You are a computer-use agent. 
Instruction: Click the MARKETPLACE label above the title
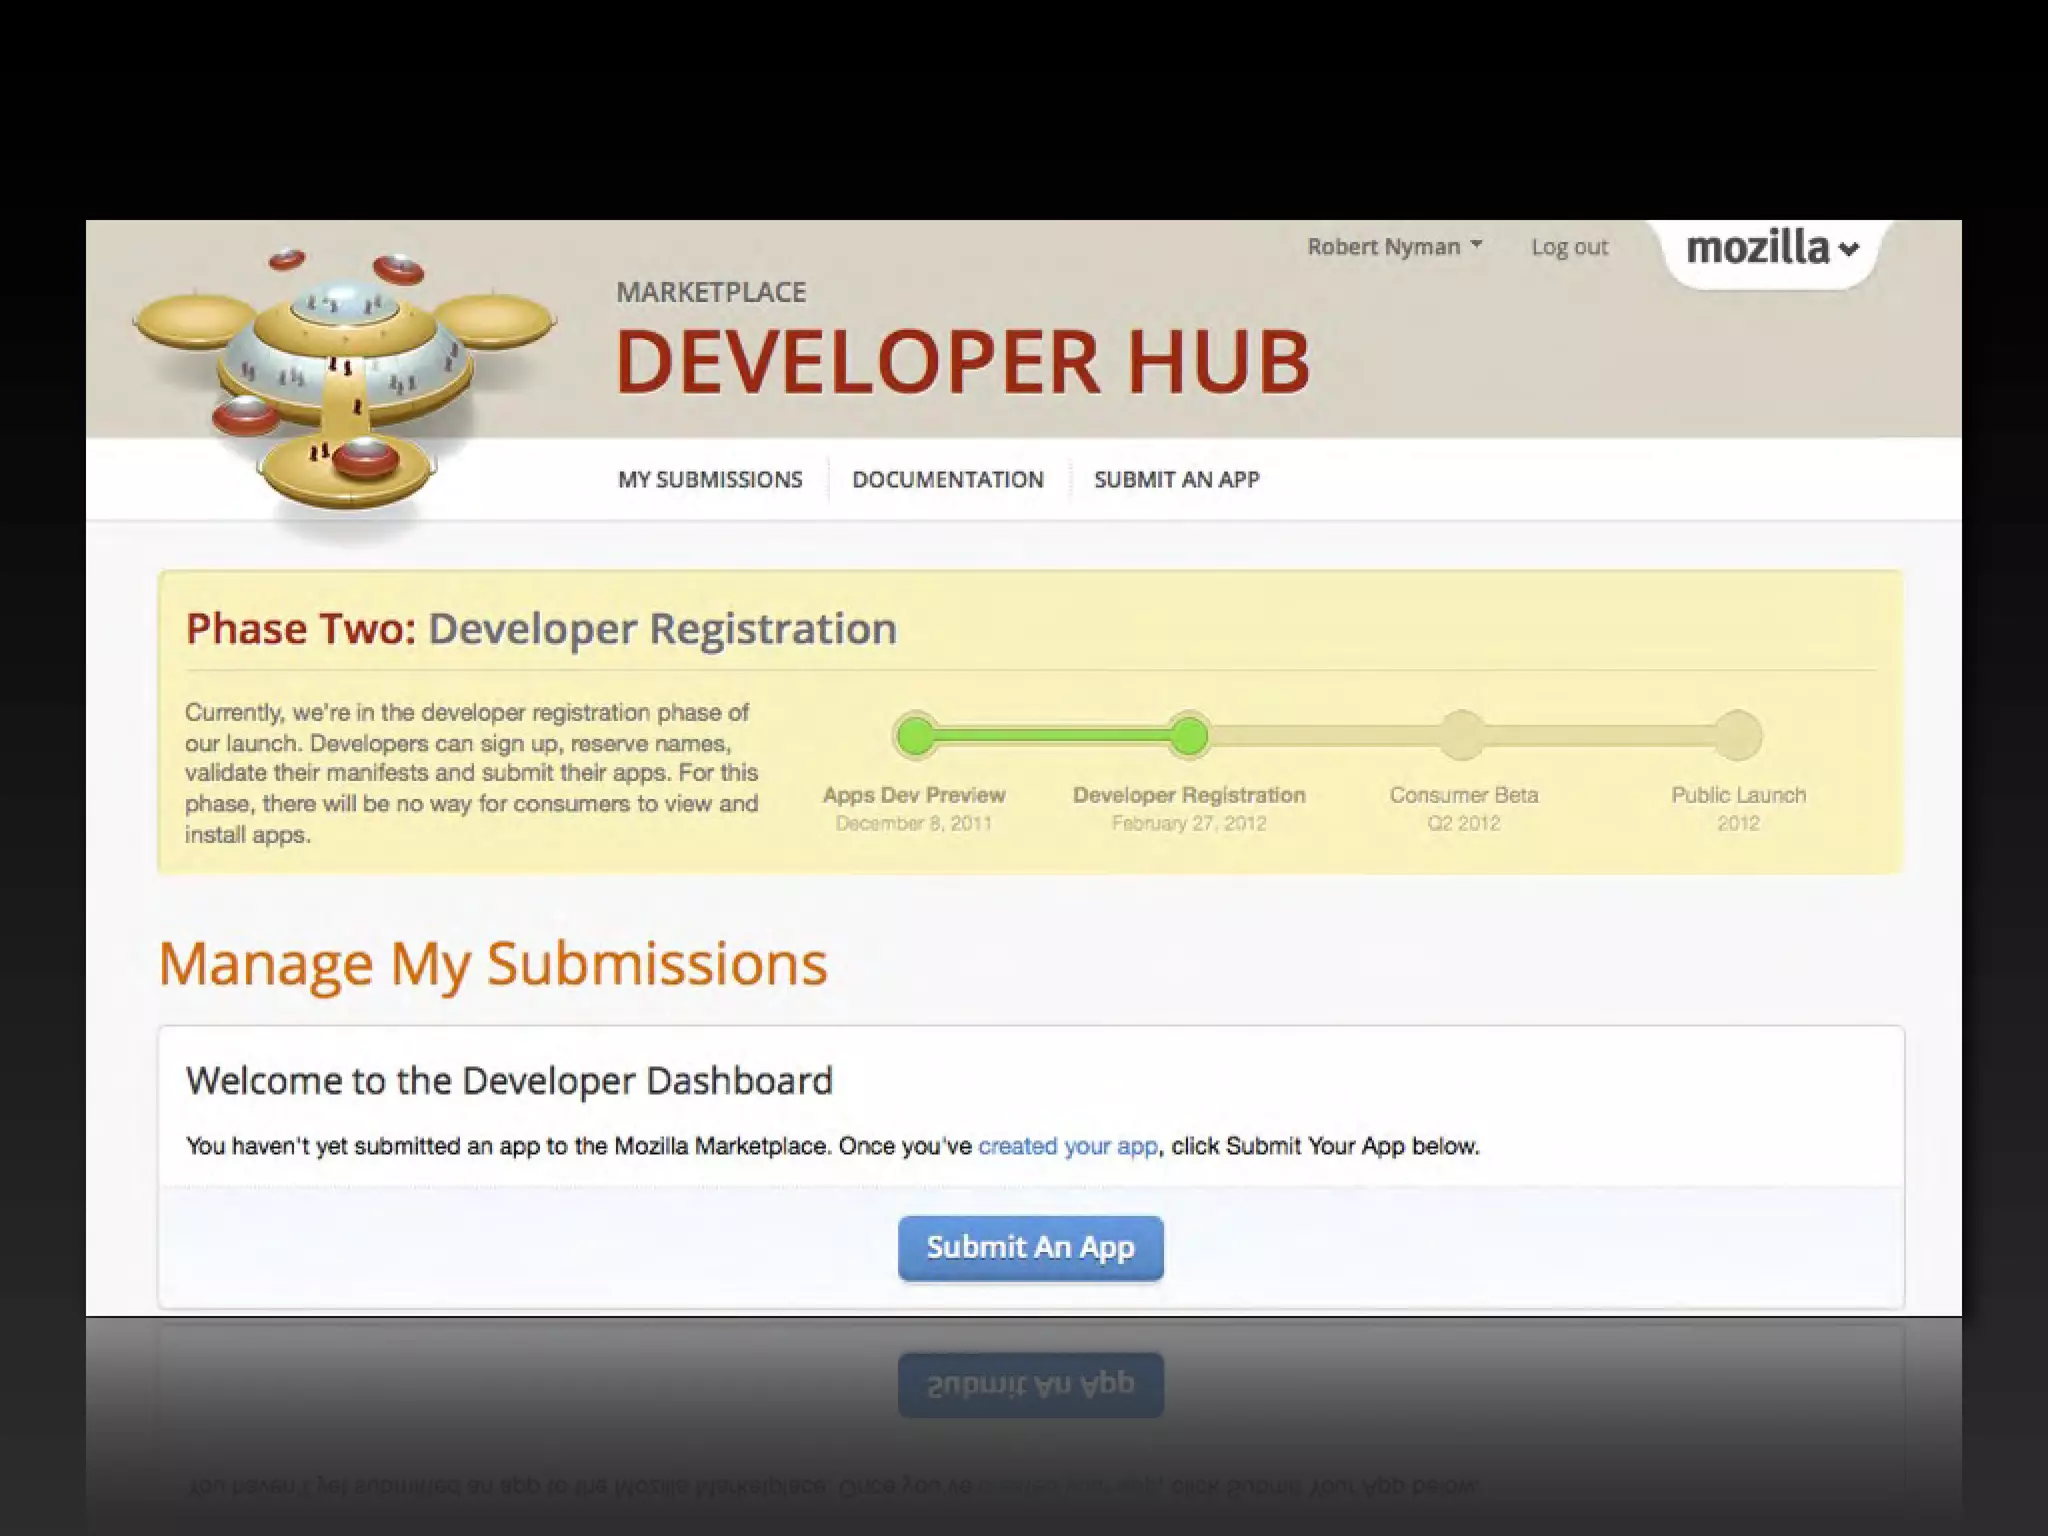[711, 292]
